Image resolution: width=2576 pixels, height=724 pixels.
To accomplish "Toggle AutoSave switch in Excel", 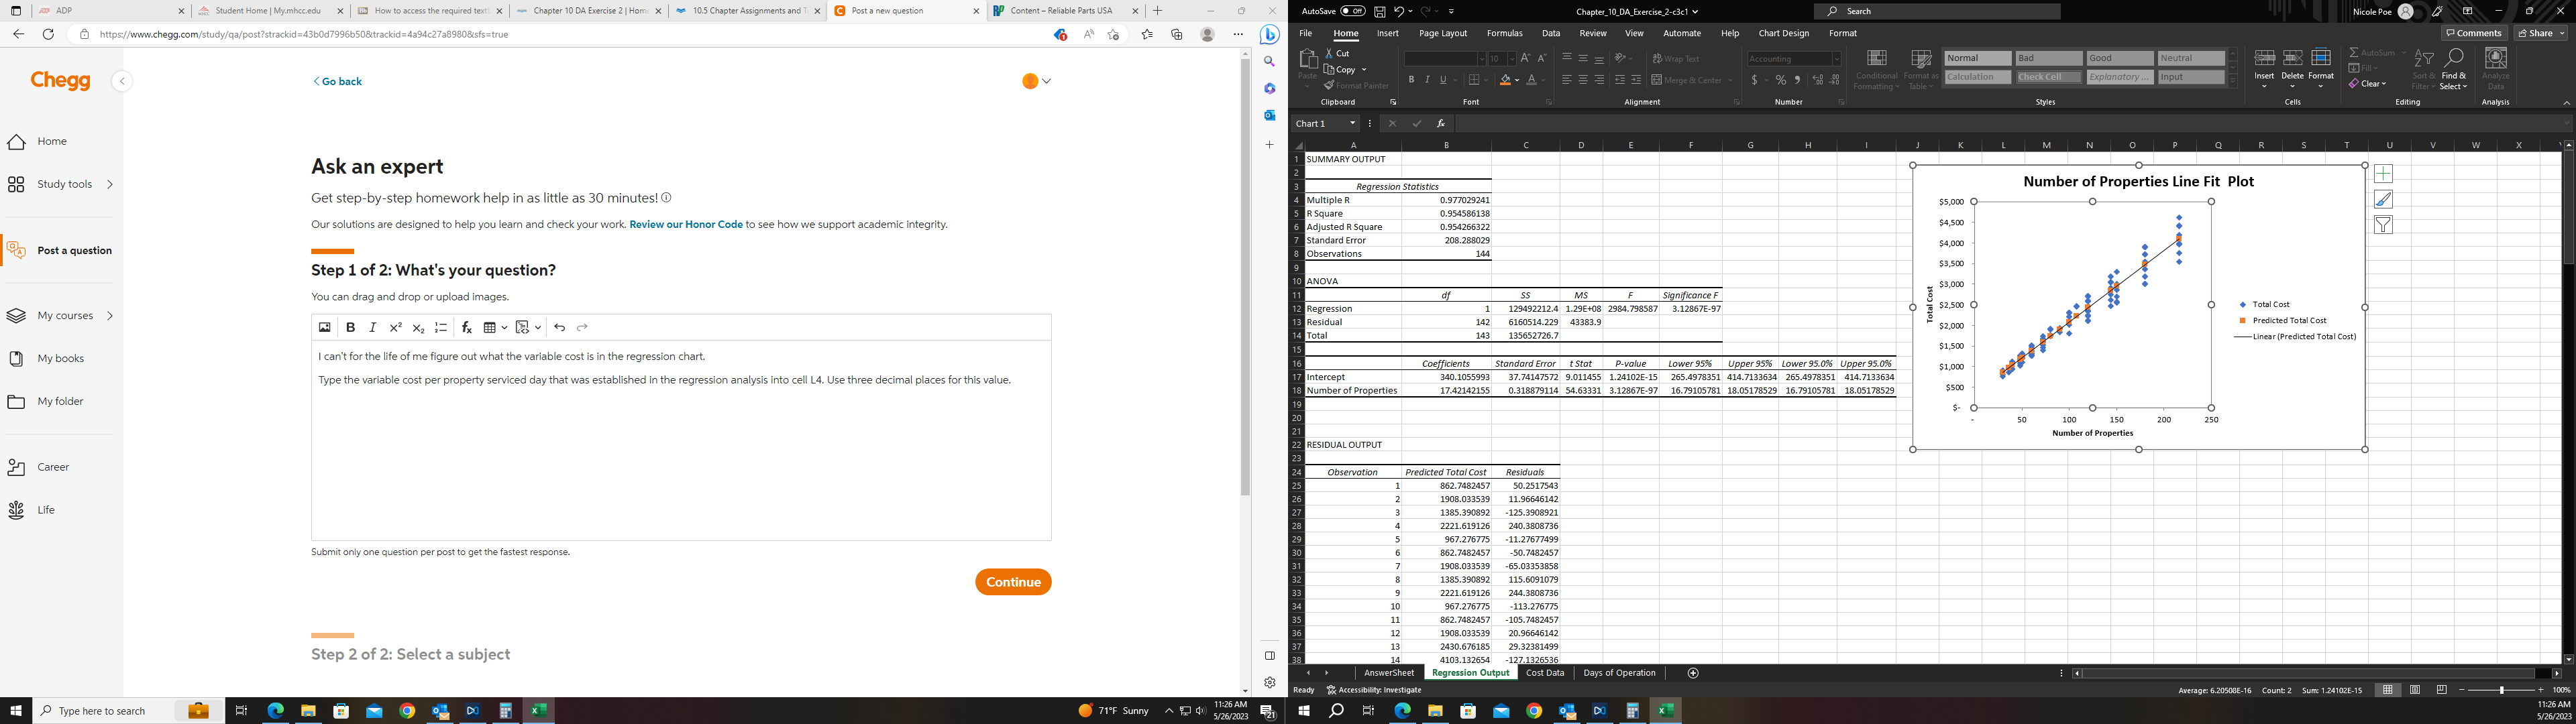I will point(1353,11).
